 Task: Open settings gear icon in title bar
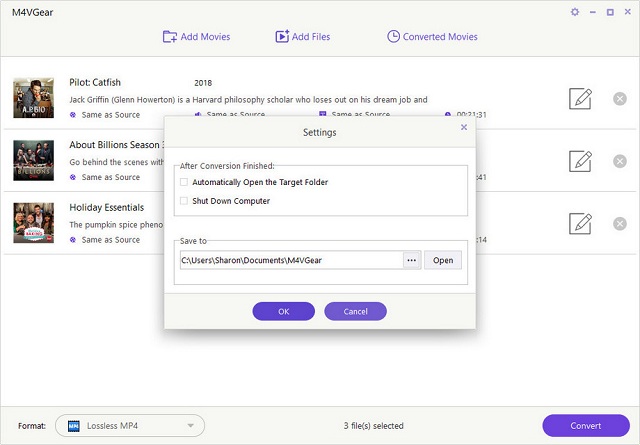pos(574,12)
